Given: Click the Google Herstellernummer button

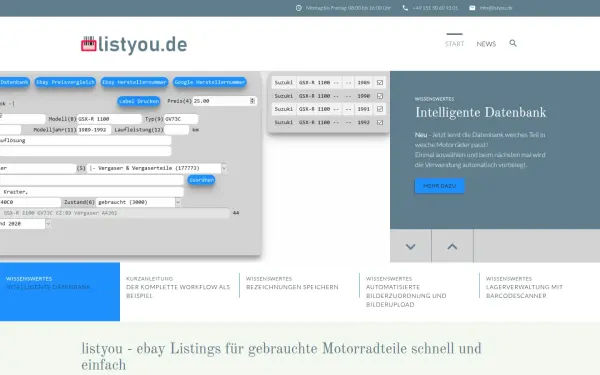Looking at the screenshot, I should tap(210, 82).
